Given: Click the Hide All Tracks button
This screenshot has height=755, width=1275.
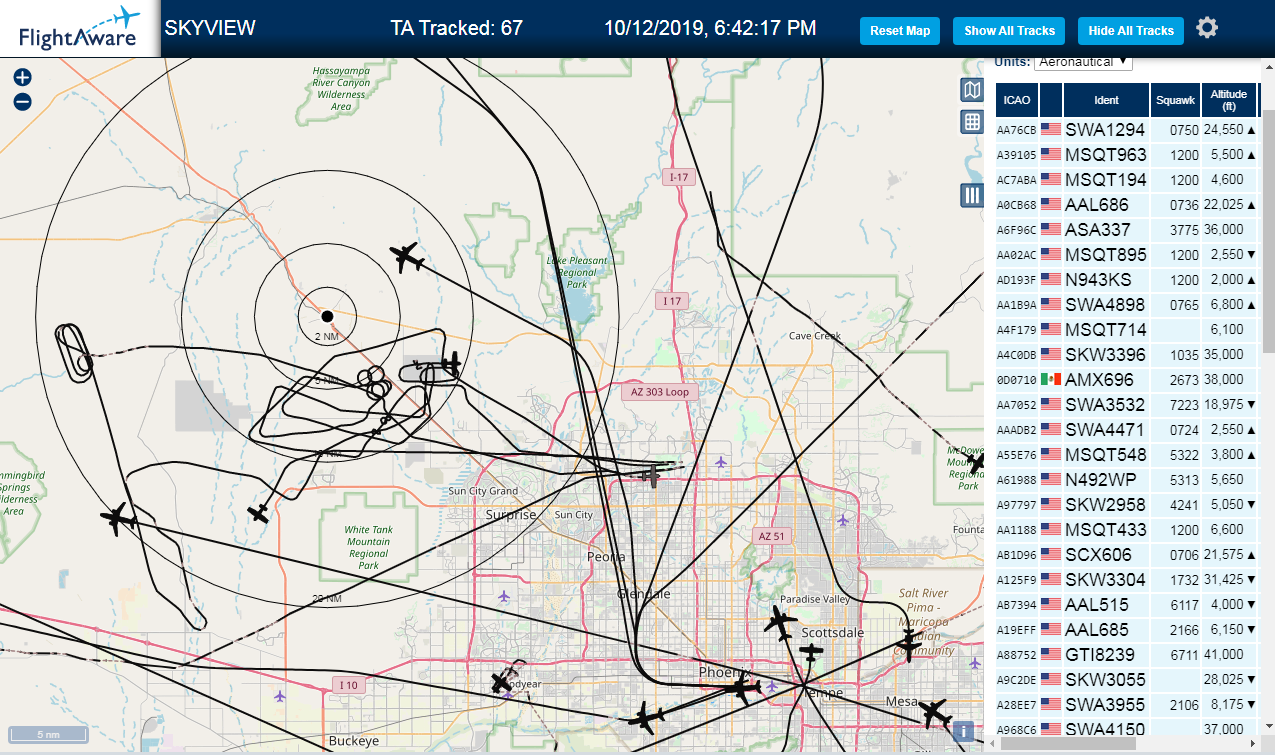Looking at the screenshot, I should coord(1131,31).
